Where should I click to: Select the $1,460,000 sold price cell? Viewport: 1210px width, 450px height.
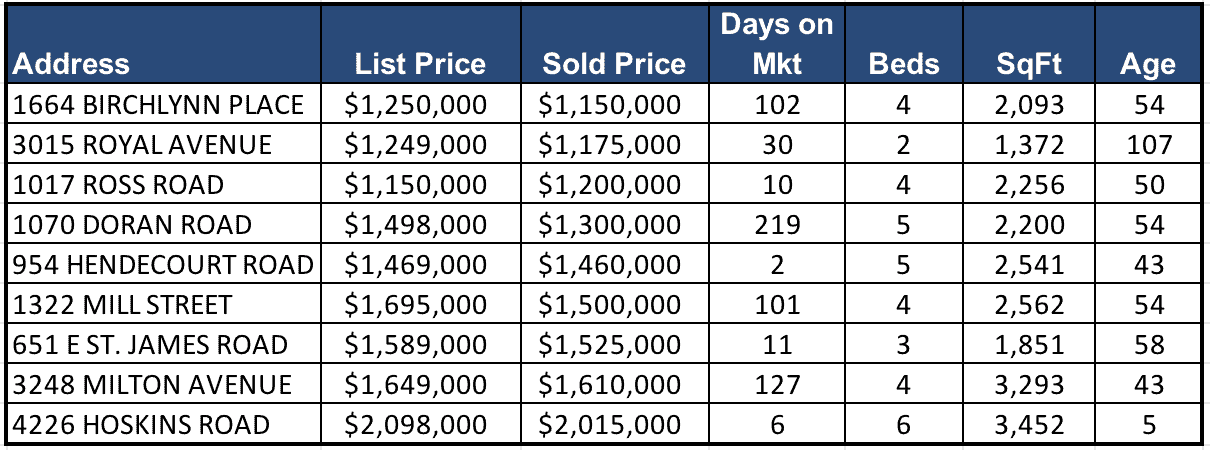point(609,264)
